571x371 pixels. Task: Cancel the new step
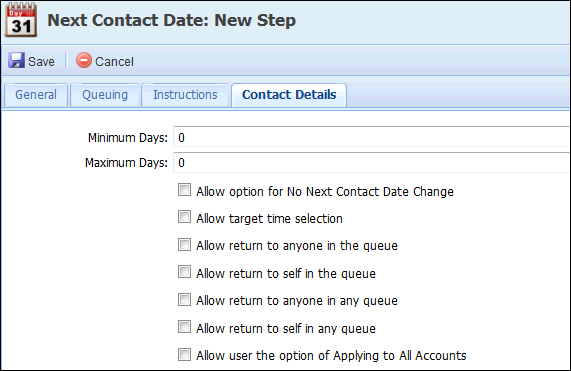pos(105,61)
